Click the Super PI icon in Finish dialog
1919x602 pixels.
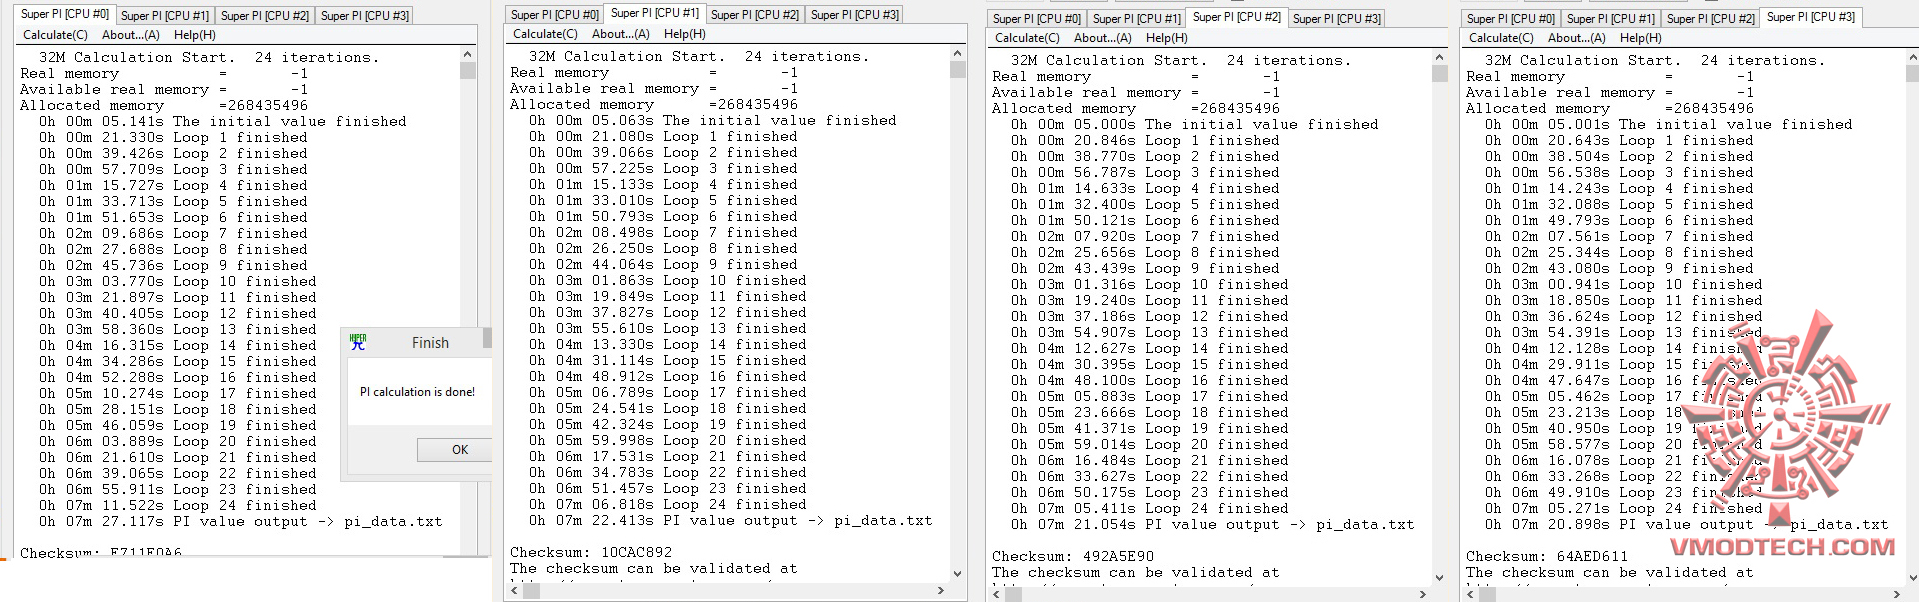click(x=358, y=342)
